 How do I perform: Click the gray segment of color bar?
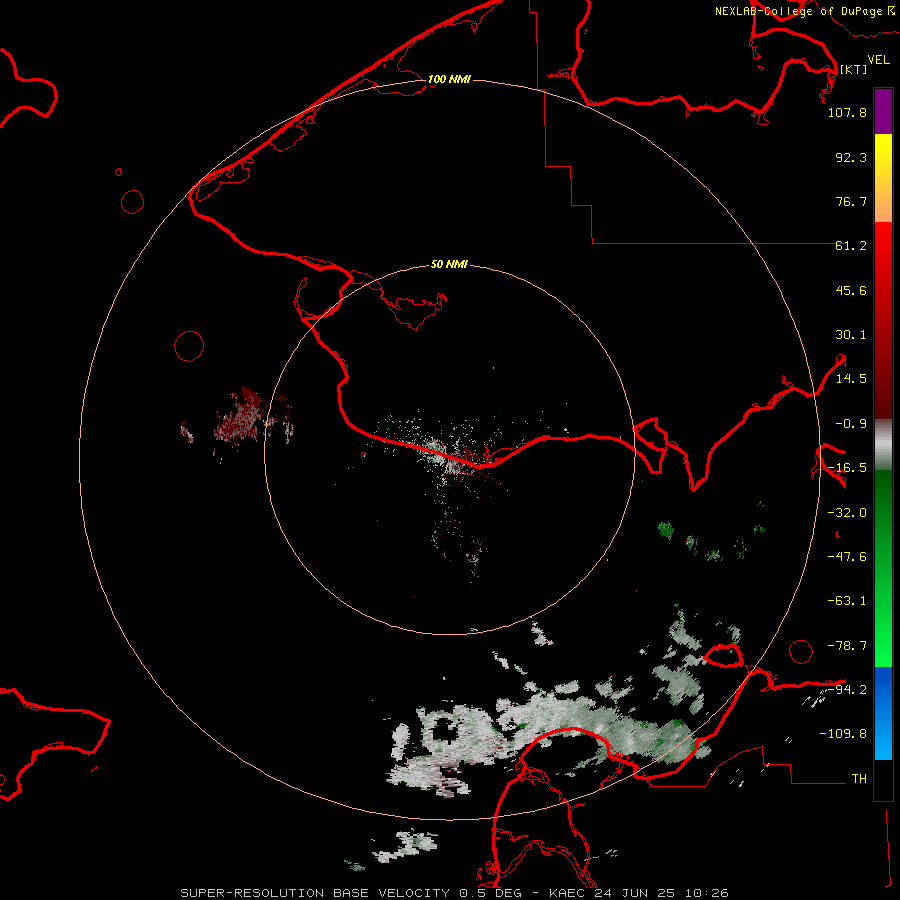pos(883,445)
